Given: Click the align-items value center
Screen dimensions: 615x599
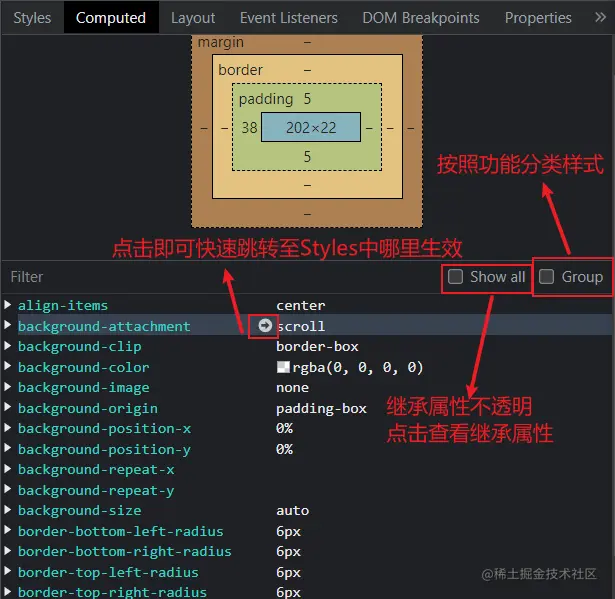Looking at the screenshot, I should click(x=301, y=306).
